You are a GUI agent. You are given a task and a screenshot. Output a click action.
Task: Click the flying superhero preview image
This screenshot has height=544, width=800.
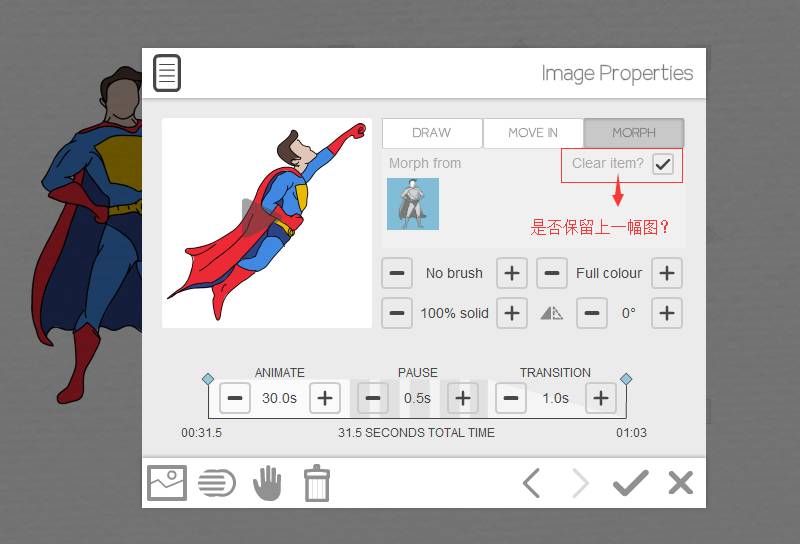[267, 222]
